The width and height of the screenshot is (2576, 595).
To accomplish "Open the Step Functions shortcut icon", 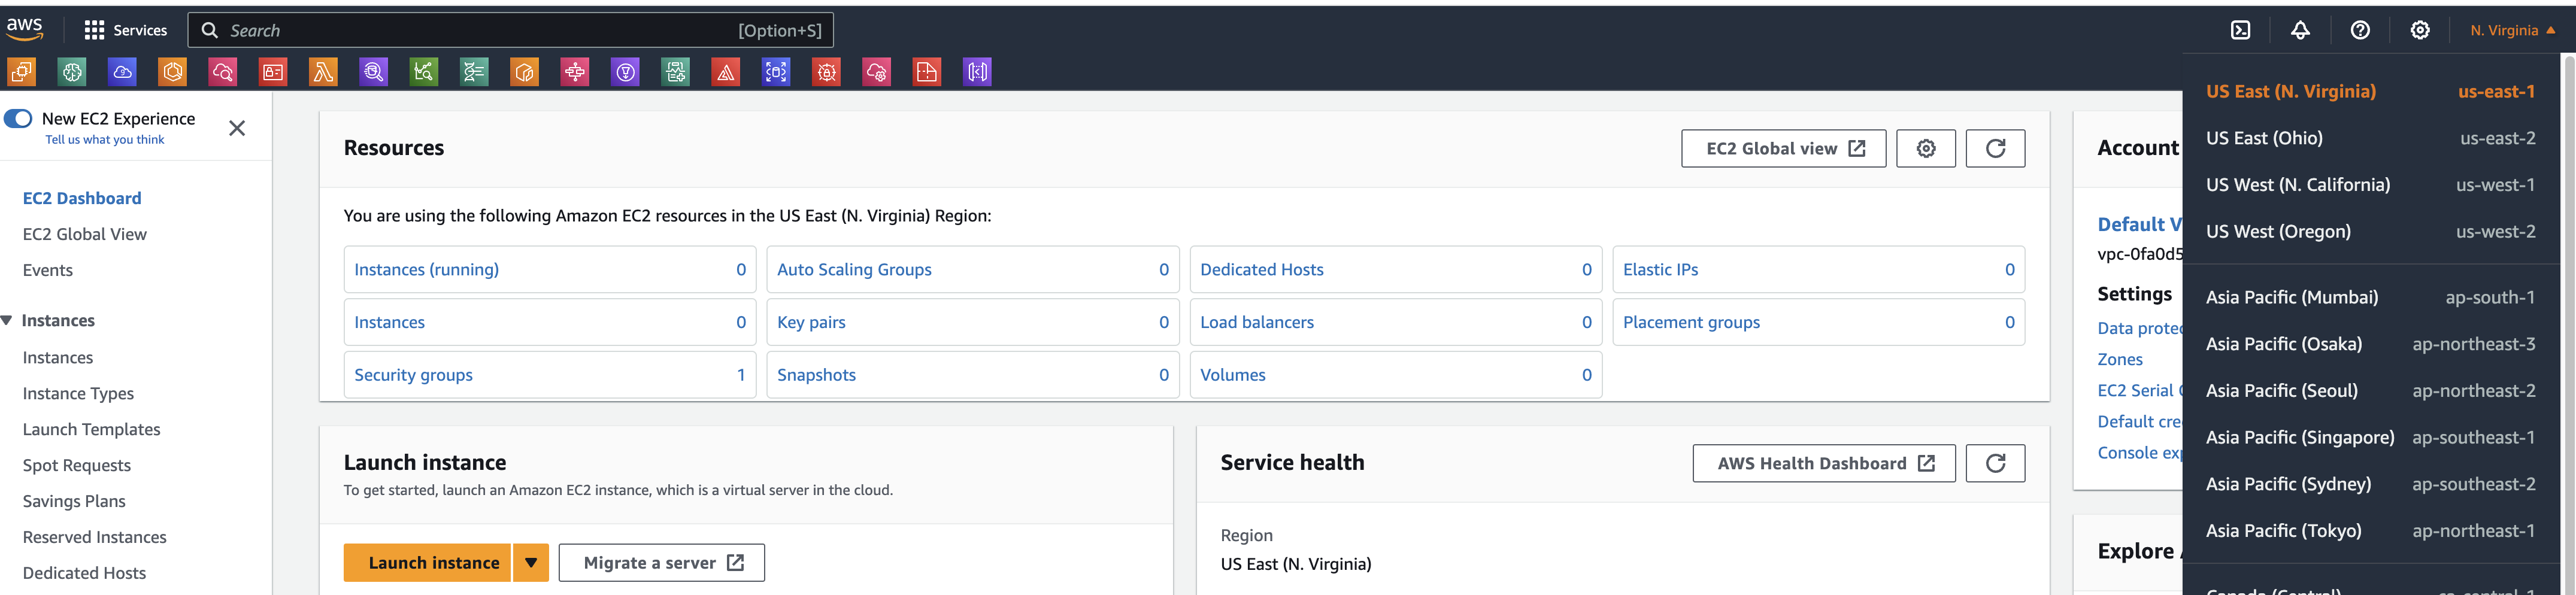I will pyautogui.click(x=575, y=72).
